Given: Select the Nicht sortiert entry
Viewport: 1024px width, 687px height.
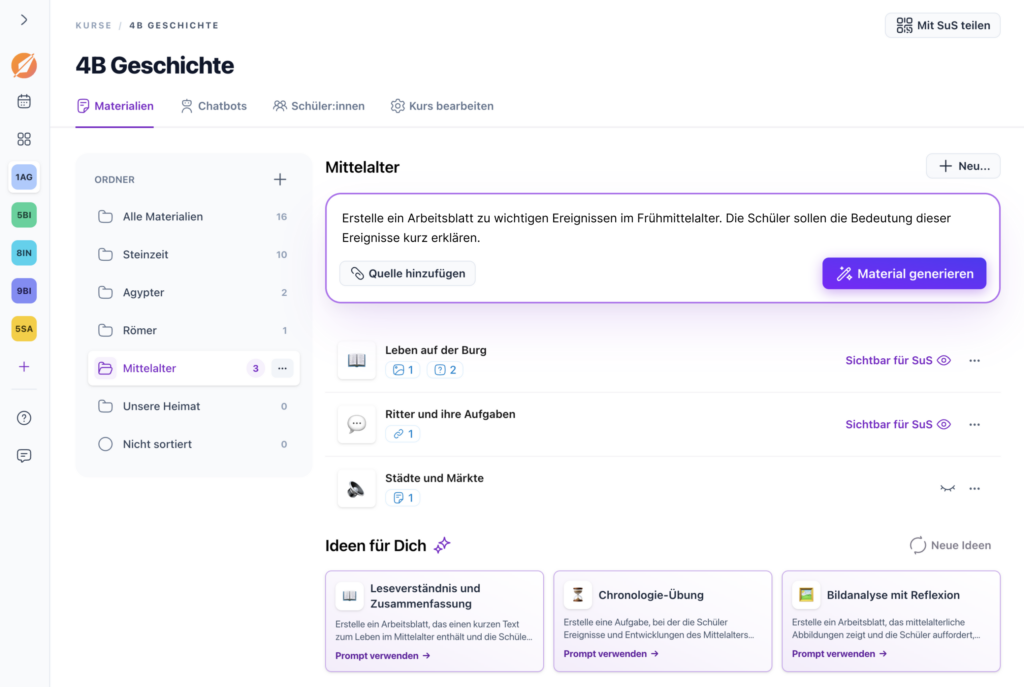Looking at the screenshot, I should pyautogui.click(x=193, y=444).
